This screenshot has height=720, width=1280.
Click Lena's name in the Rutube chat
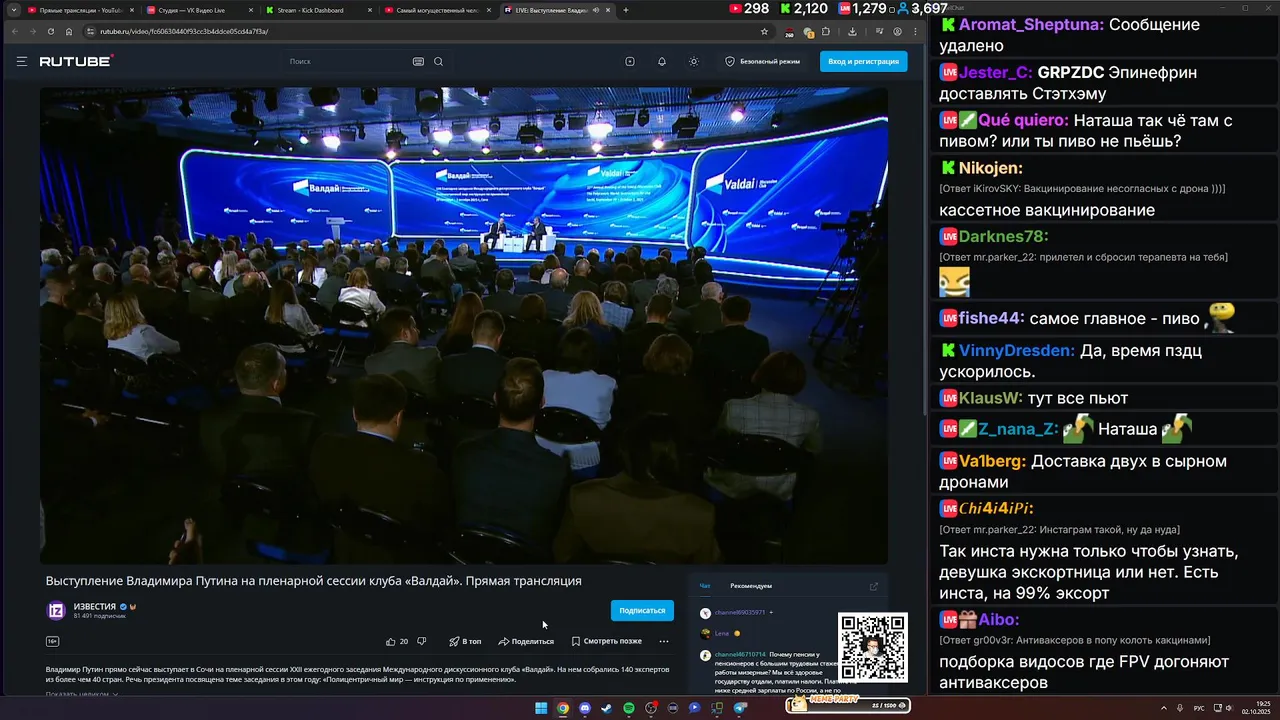click(x=722, y=633)
